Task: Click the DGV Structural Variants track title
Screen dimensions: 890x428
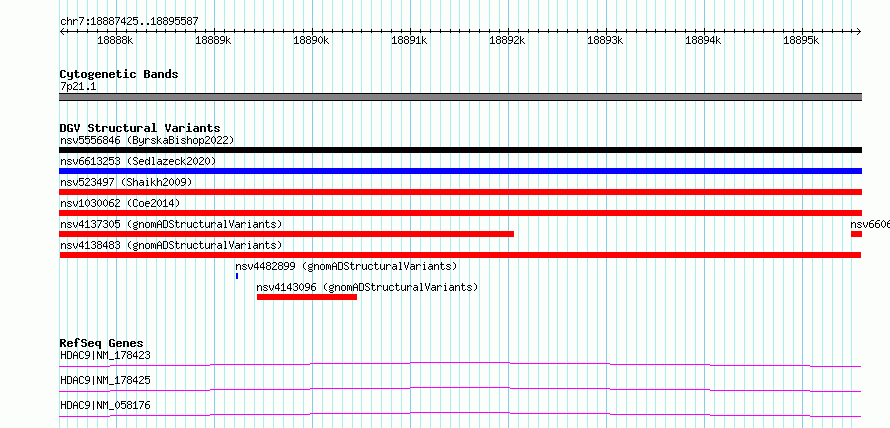Action: [140, 128]
